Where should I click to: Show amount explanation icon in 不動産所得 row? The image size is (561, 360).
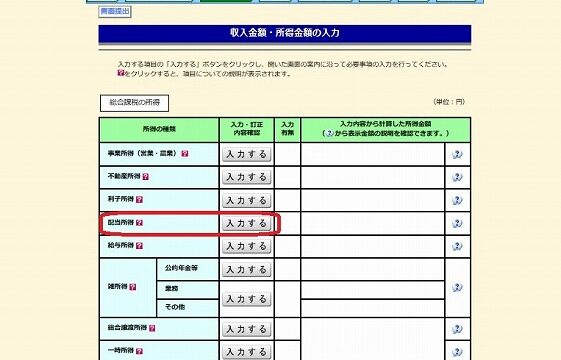(x=457, y=177)
